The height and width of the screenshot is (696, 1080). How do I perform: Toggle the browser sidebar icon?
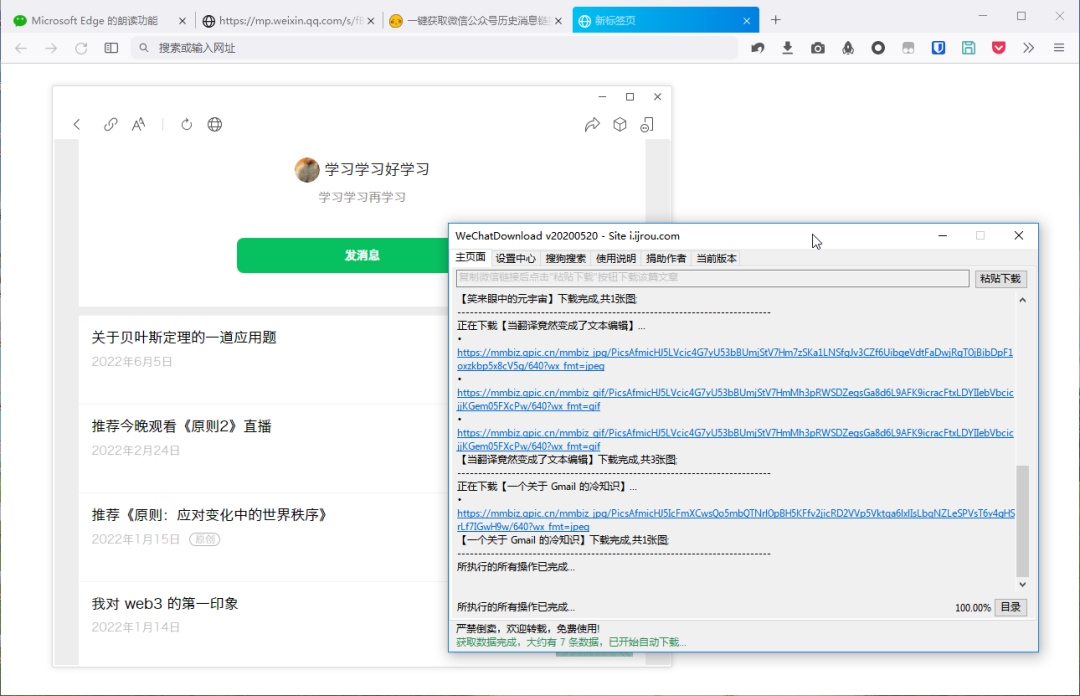point(111,48)
